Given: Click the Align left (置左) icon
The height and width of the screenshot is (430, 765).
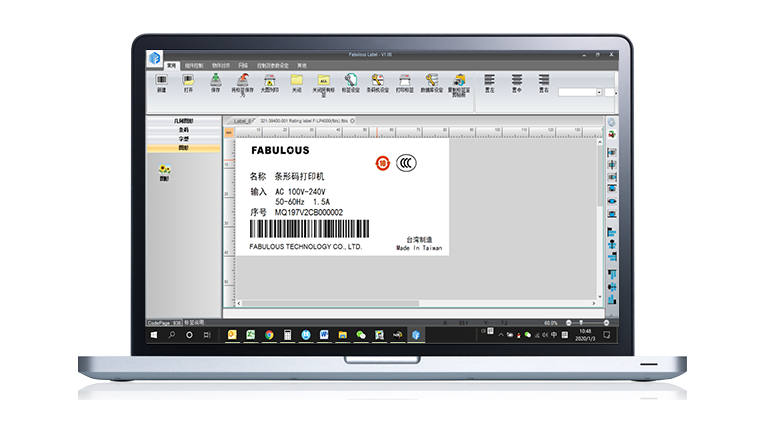Looking at the screenshot, I should point(489,80).
